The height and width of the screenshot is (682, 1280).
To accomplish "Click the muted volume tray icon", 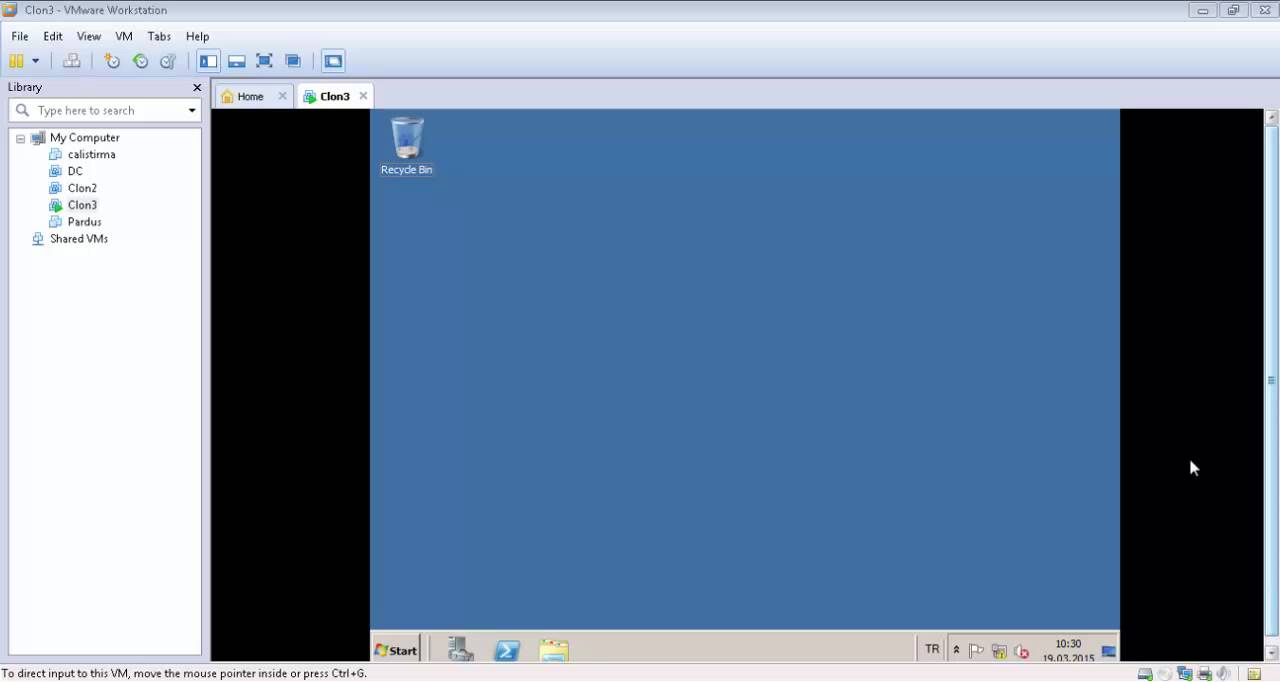I will point(1021,651).
